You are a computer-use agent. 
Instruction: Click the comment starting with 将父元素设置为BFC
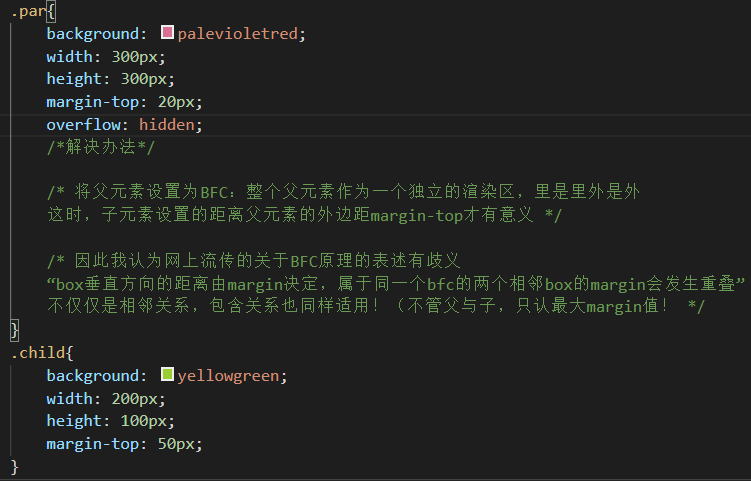[x=343, y=191]
